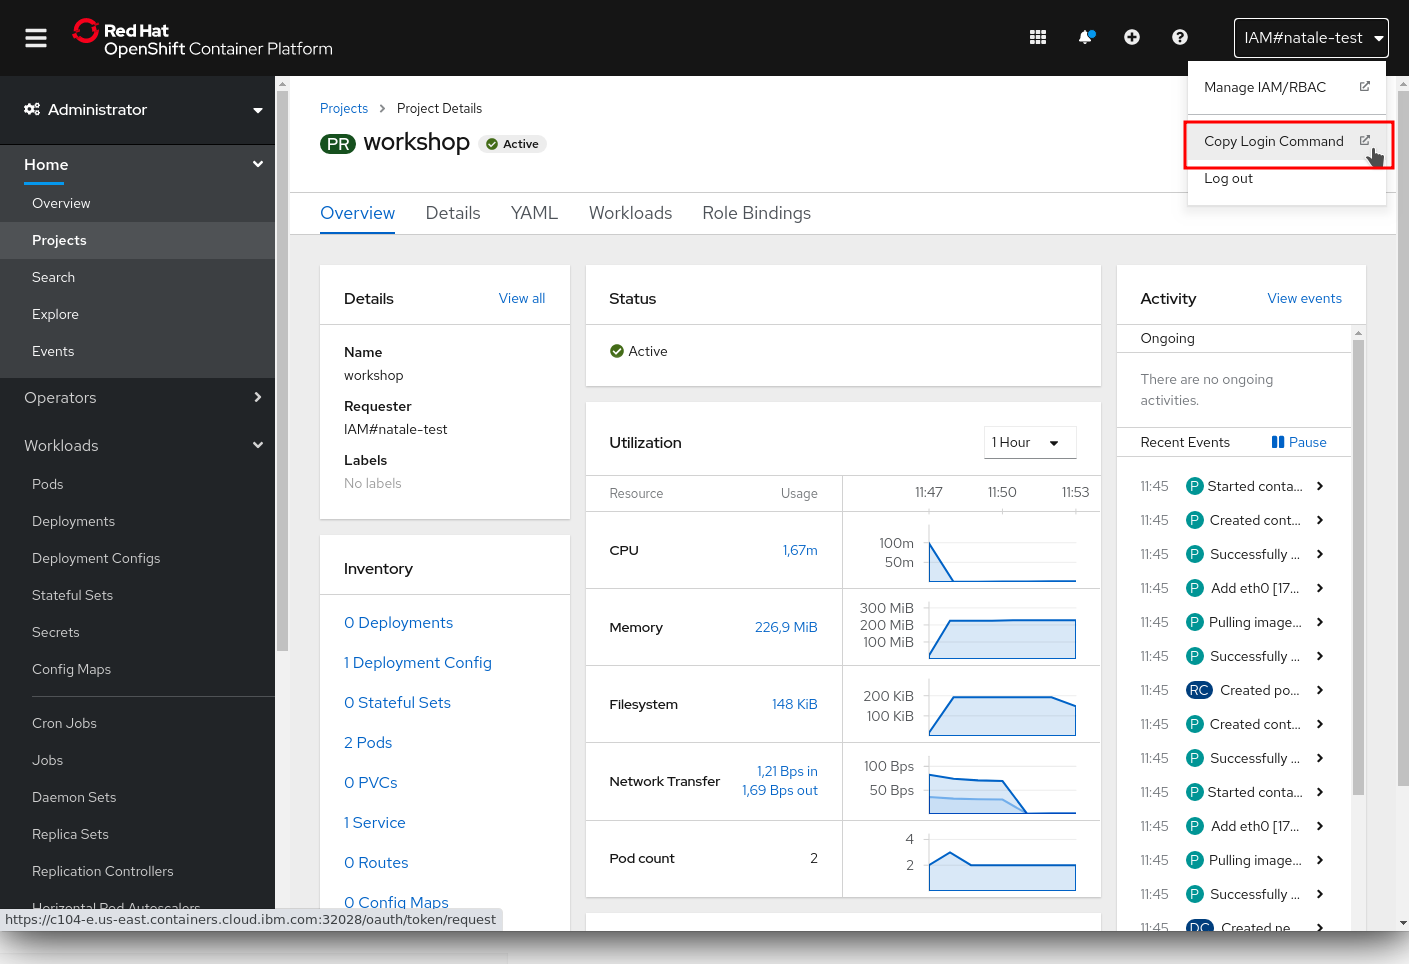This screenshot has width=1409, height=964.
Task: Open the IAM#natale-test user dropdown
Action: (1311, 38)
